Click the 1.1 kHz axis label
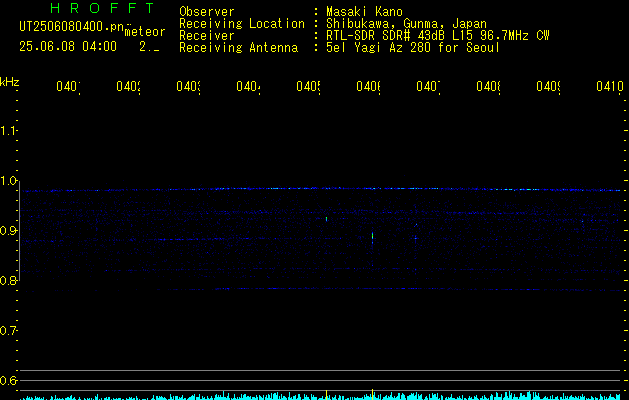 (8, 130)
